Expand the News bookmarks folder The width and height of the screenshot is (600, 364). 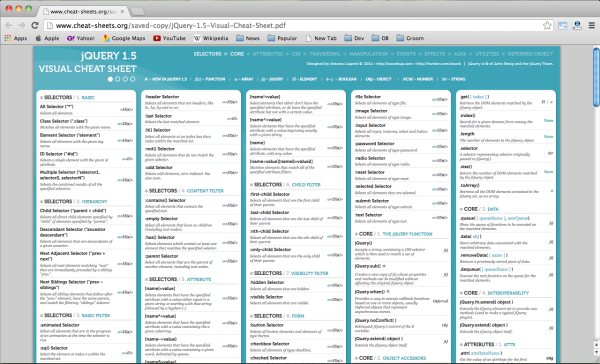click(248, 38)
